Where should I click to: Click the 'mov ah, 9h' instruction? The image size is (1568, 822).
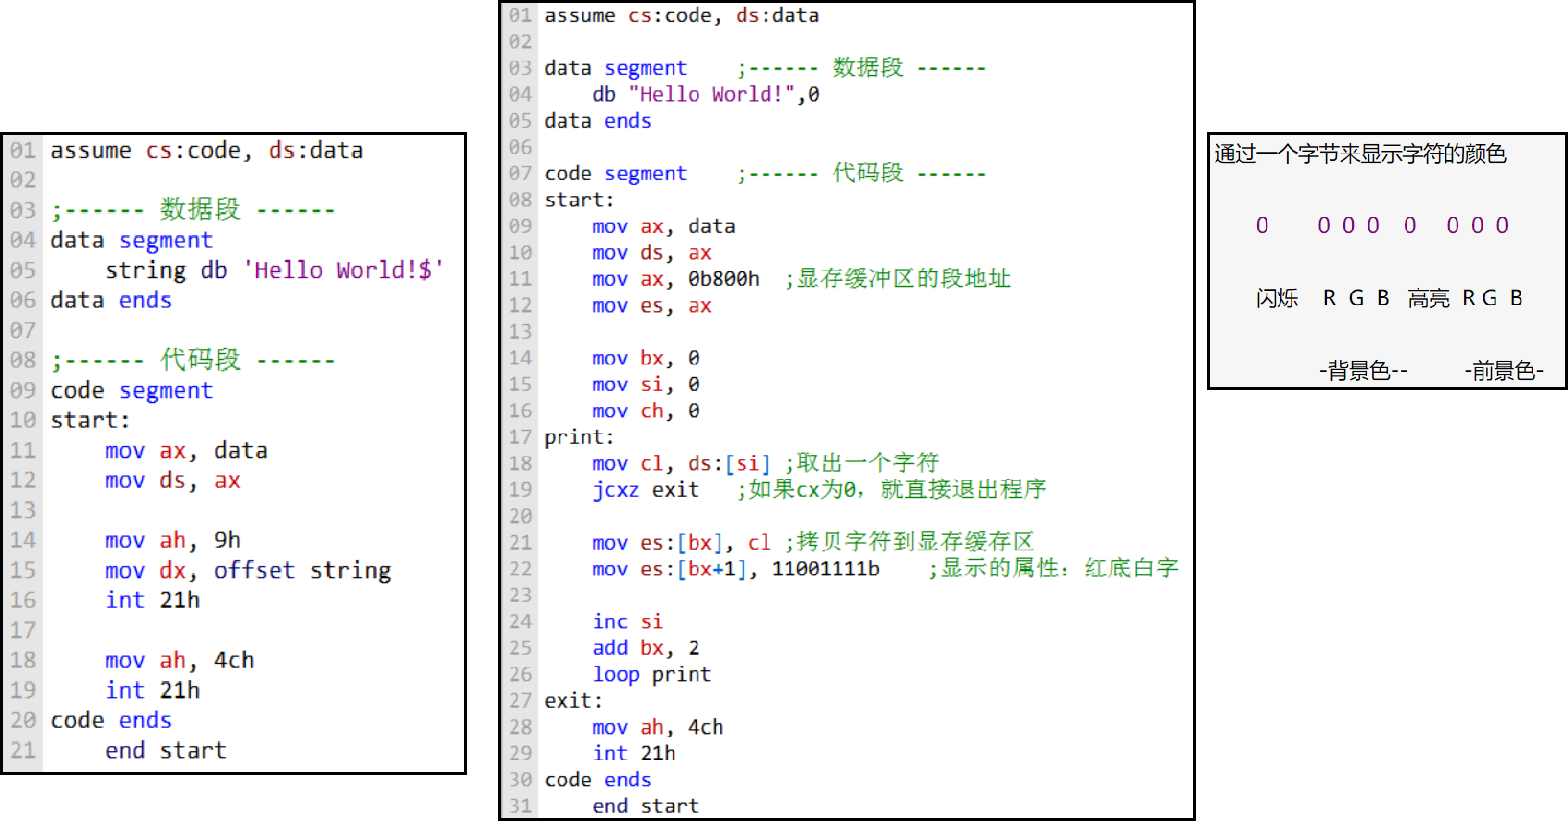click(x=173, y=540)
